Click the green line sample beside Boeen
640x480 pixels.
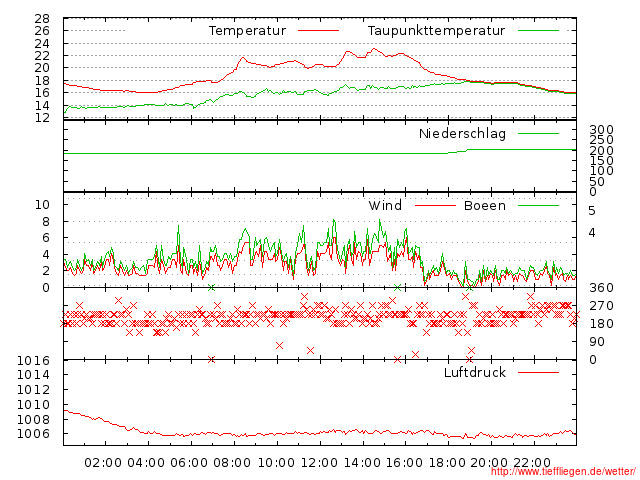538,205
